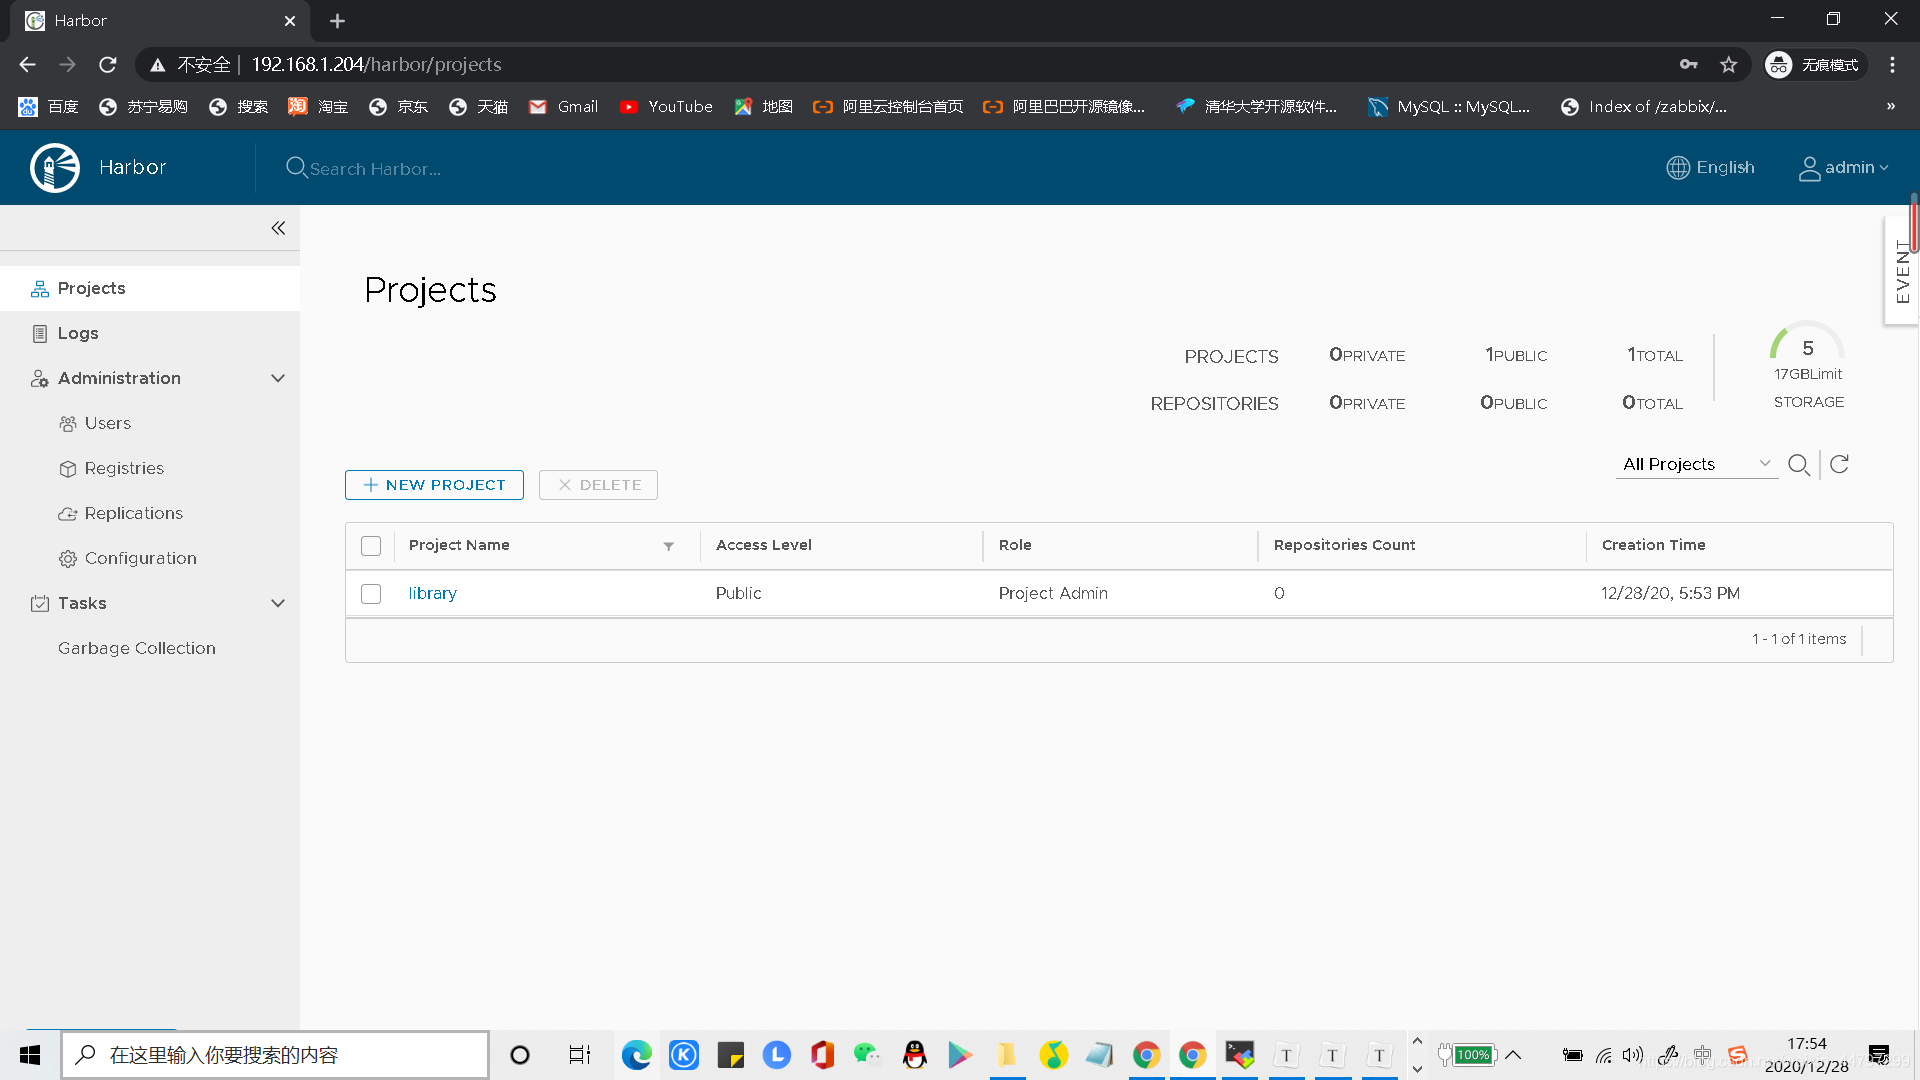Image resolution: width=1920 pixels, height=1080 pixels.
Task: Select all projects header checkbox
Action: pos(371,546)
